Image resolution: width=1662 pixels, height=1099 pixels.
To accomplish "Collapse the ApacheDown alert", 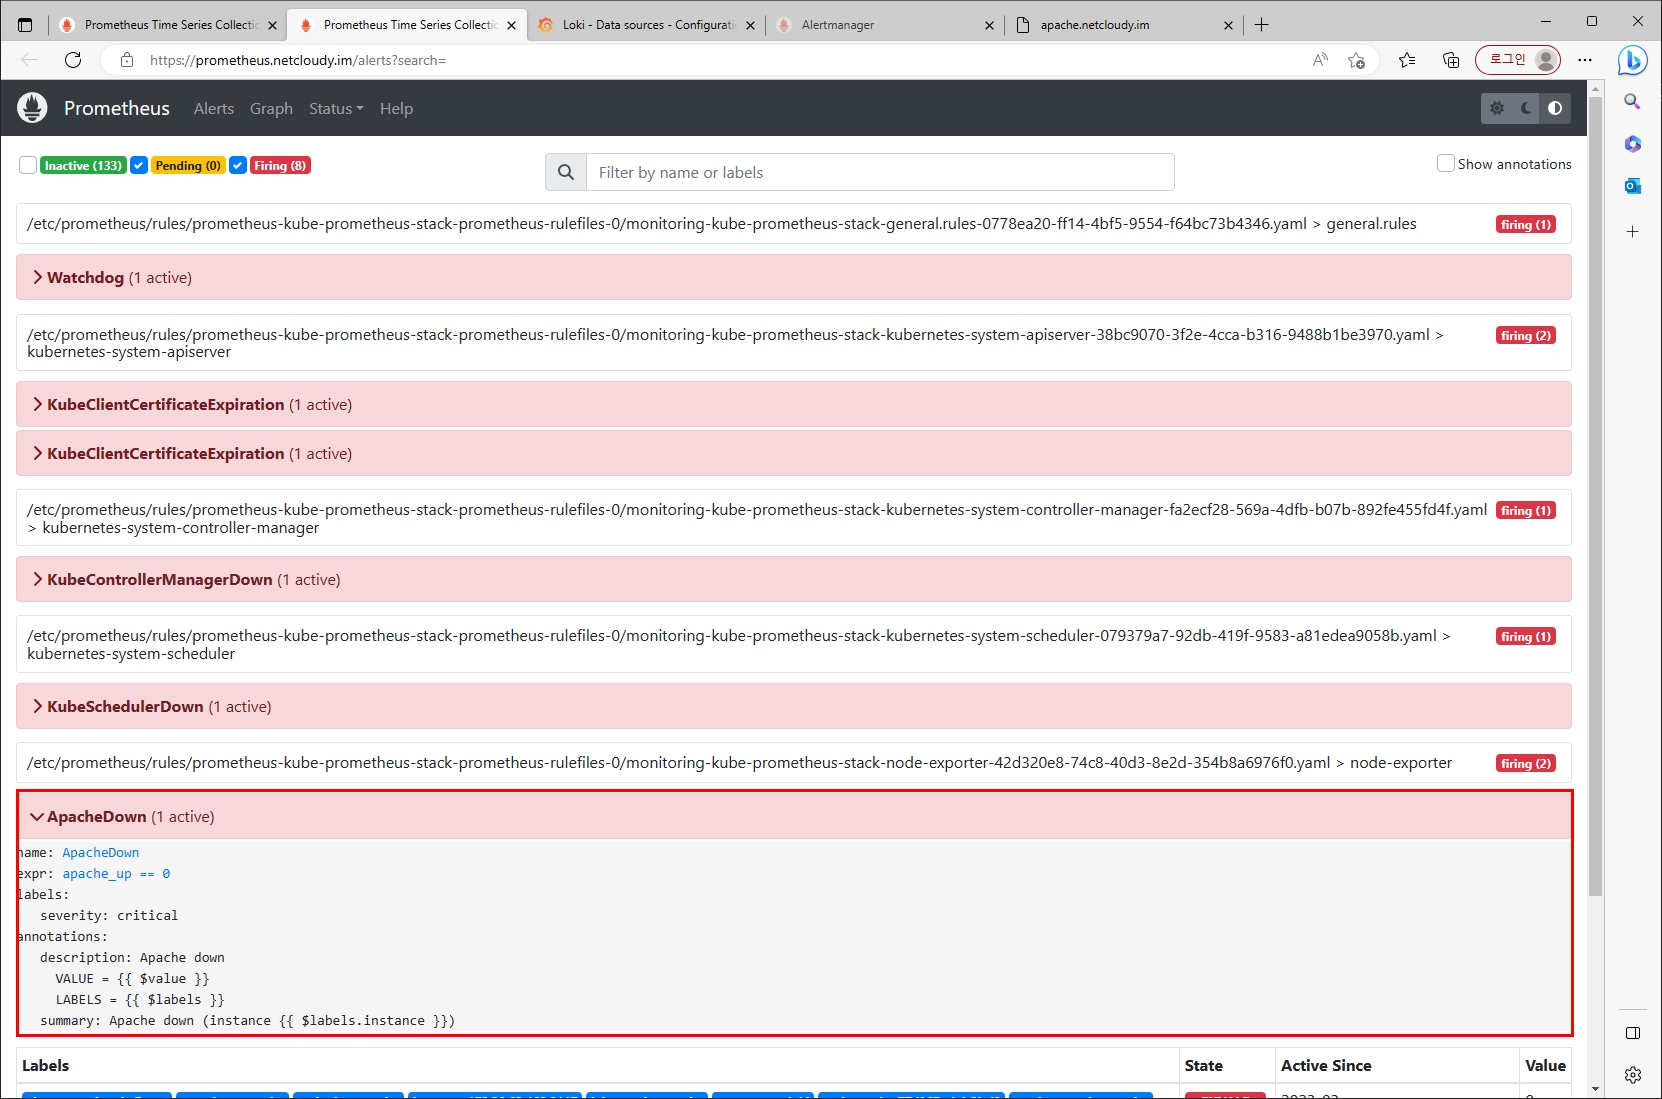I will tap(793, 816).
